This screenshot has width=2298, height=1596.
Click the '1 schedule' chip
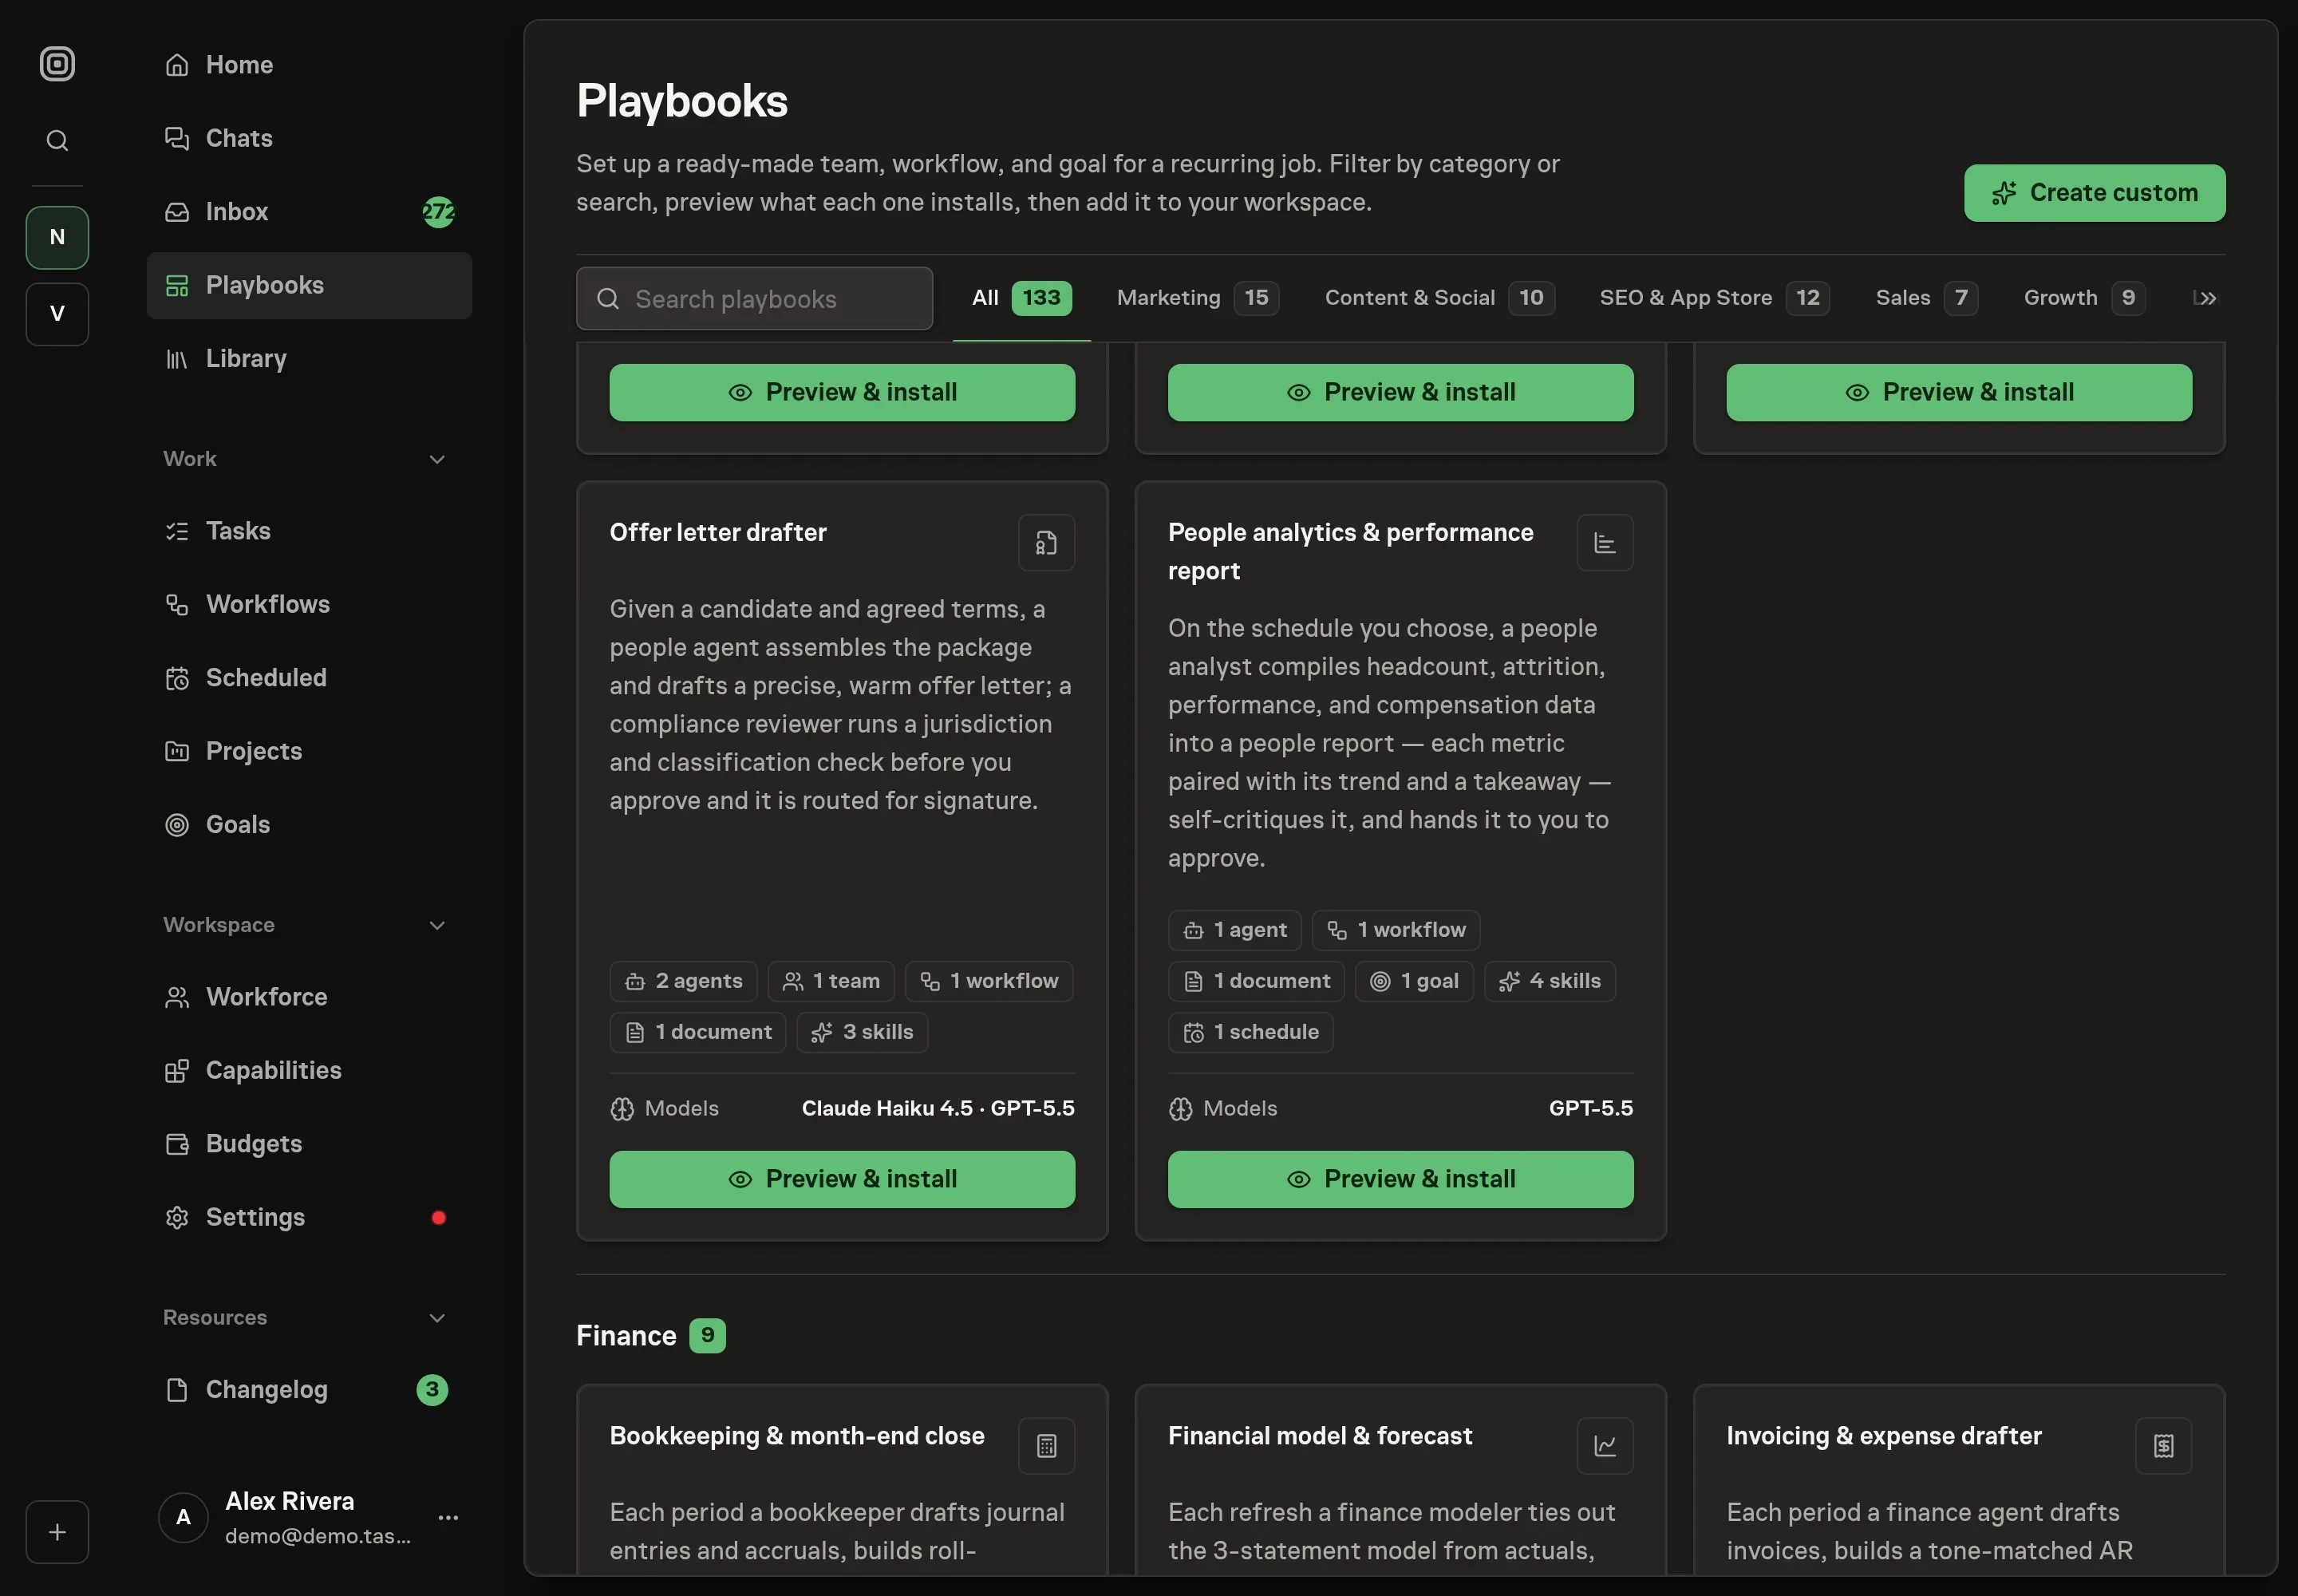tap(1250, 1032)
